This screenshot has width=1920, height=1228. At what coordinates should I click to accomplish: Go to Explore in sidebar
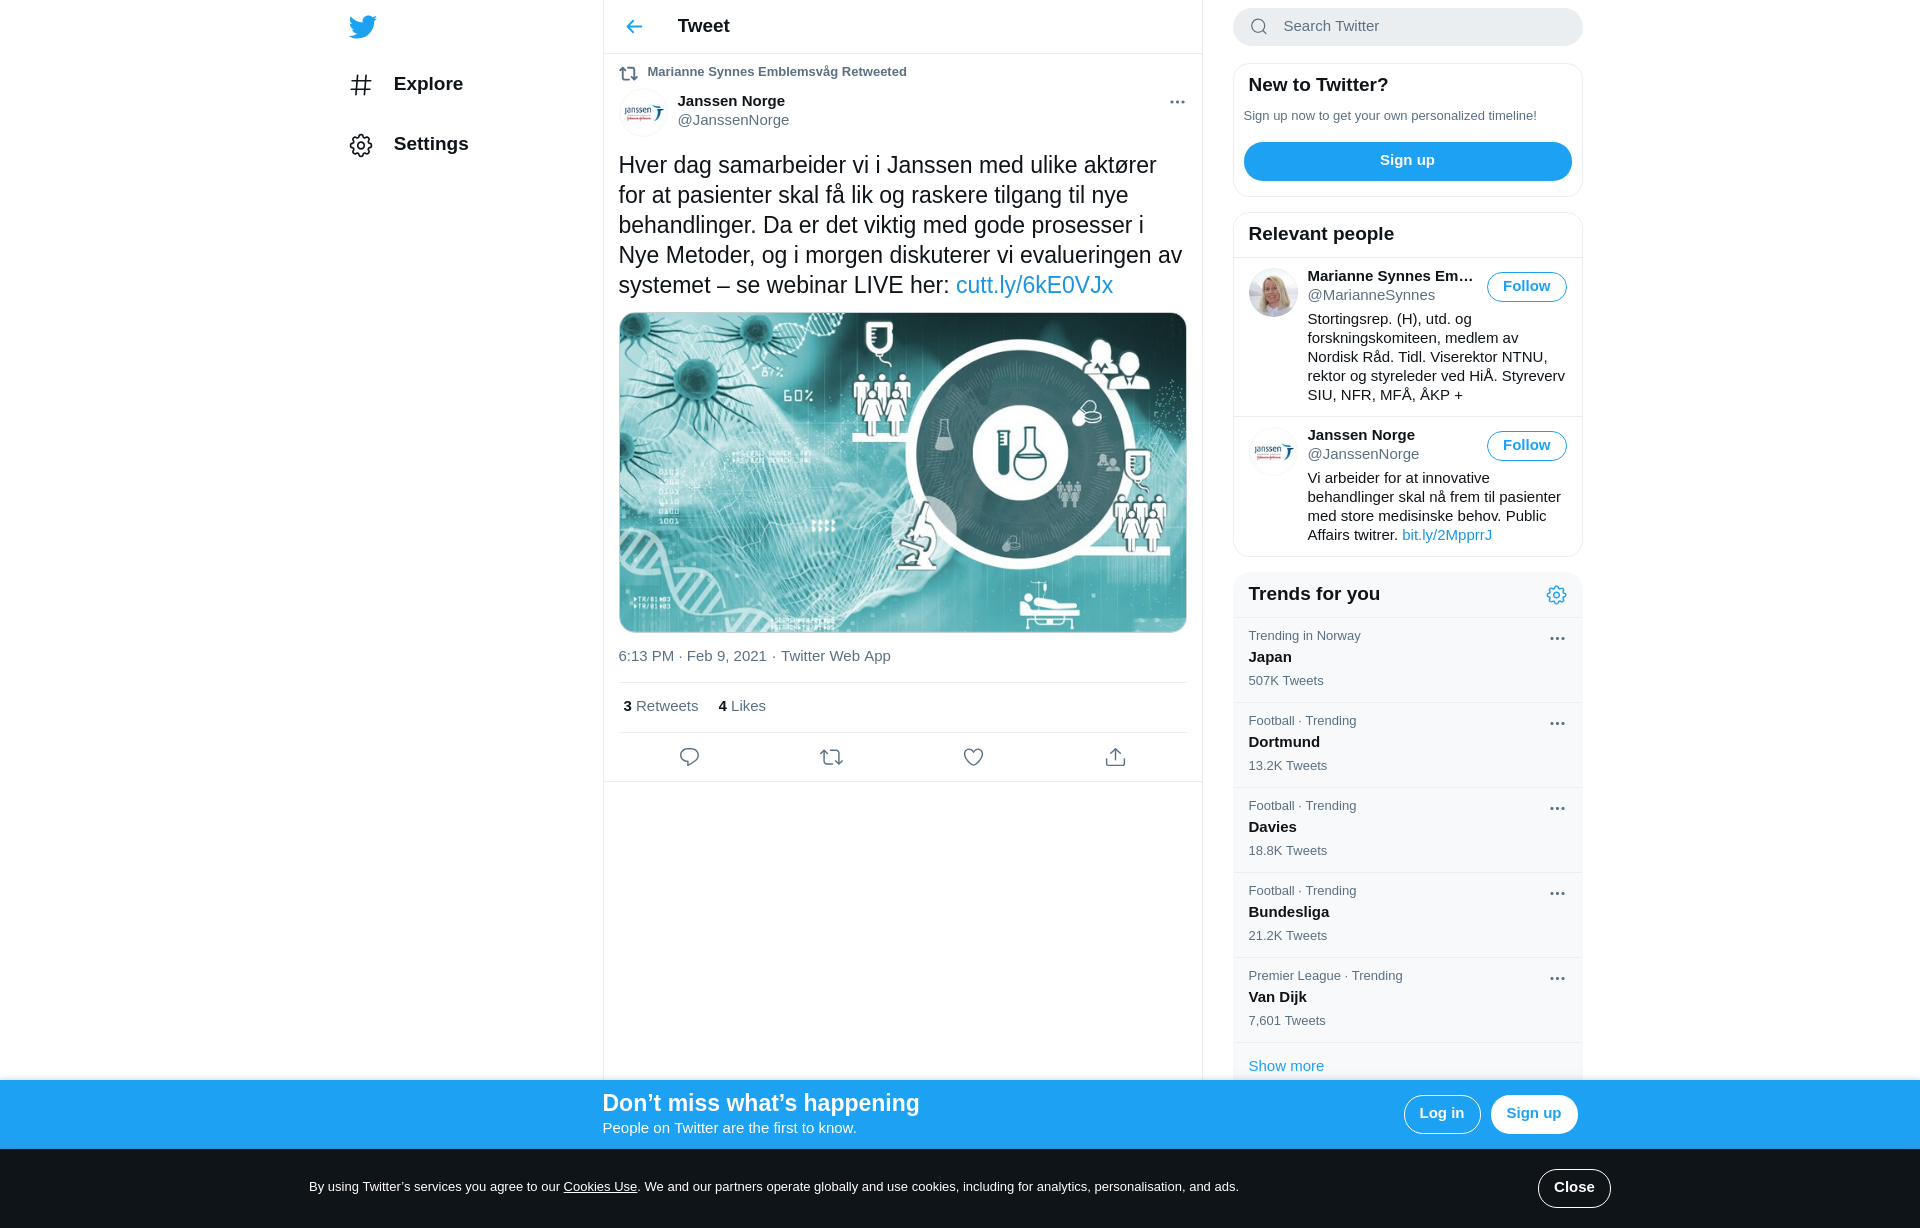[x=427, y=84]
